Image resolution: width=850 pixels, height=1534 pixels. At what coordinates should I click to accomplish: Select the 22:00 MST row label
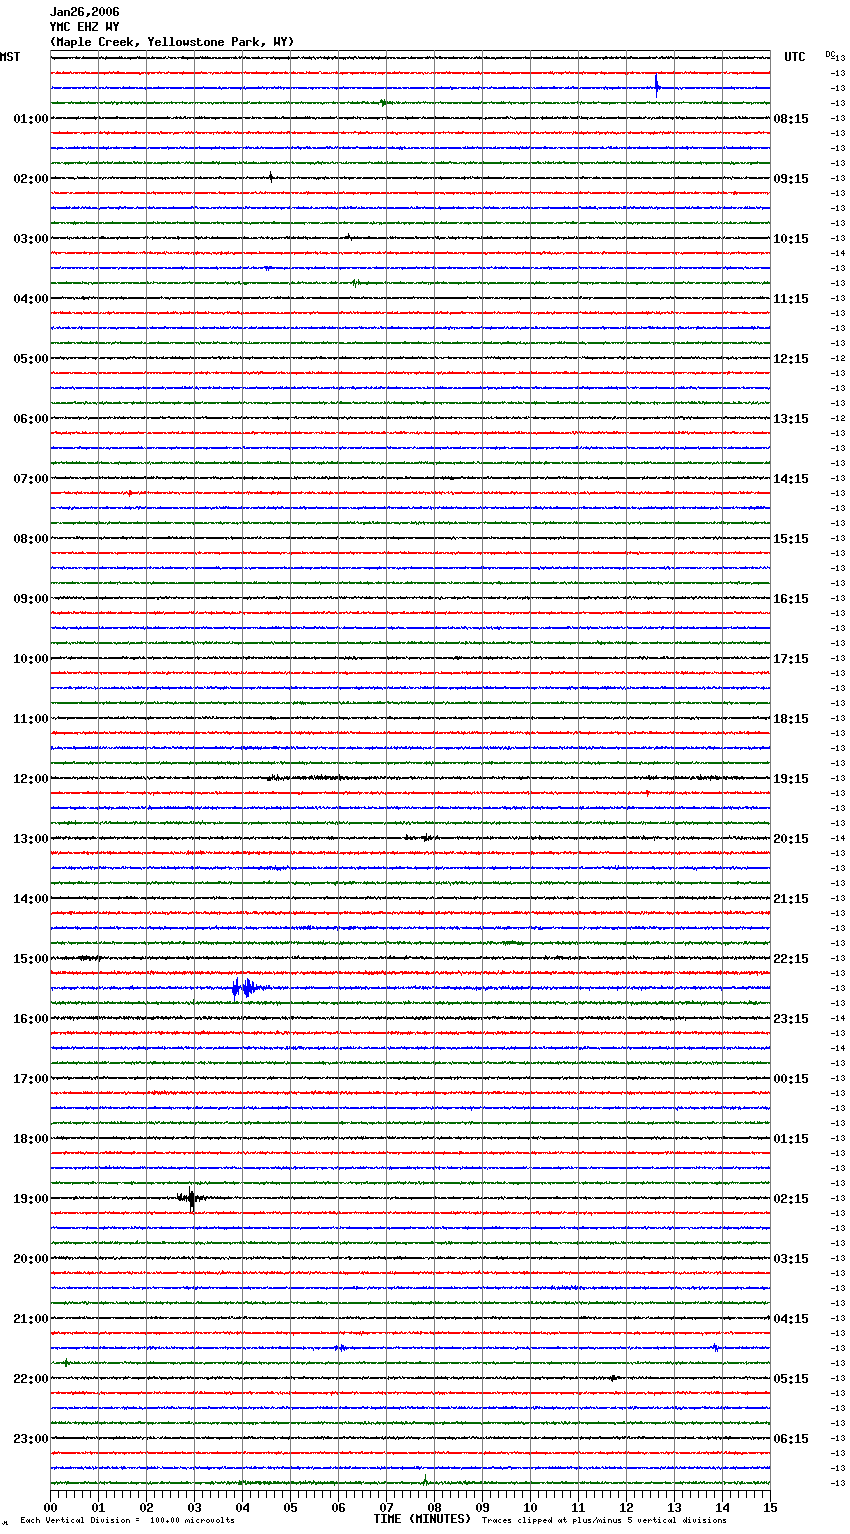pos(30,1379)
